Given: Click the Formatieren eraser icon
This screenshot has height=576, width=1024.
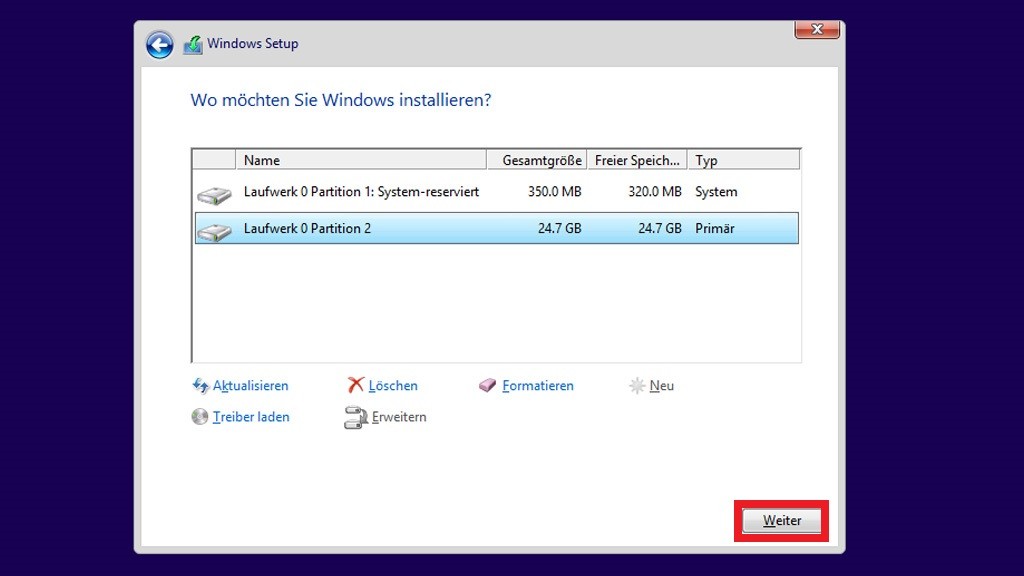Looking at the screenshot, I should click(487, 385).
